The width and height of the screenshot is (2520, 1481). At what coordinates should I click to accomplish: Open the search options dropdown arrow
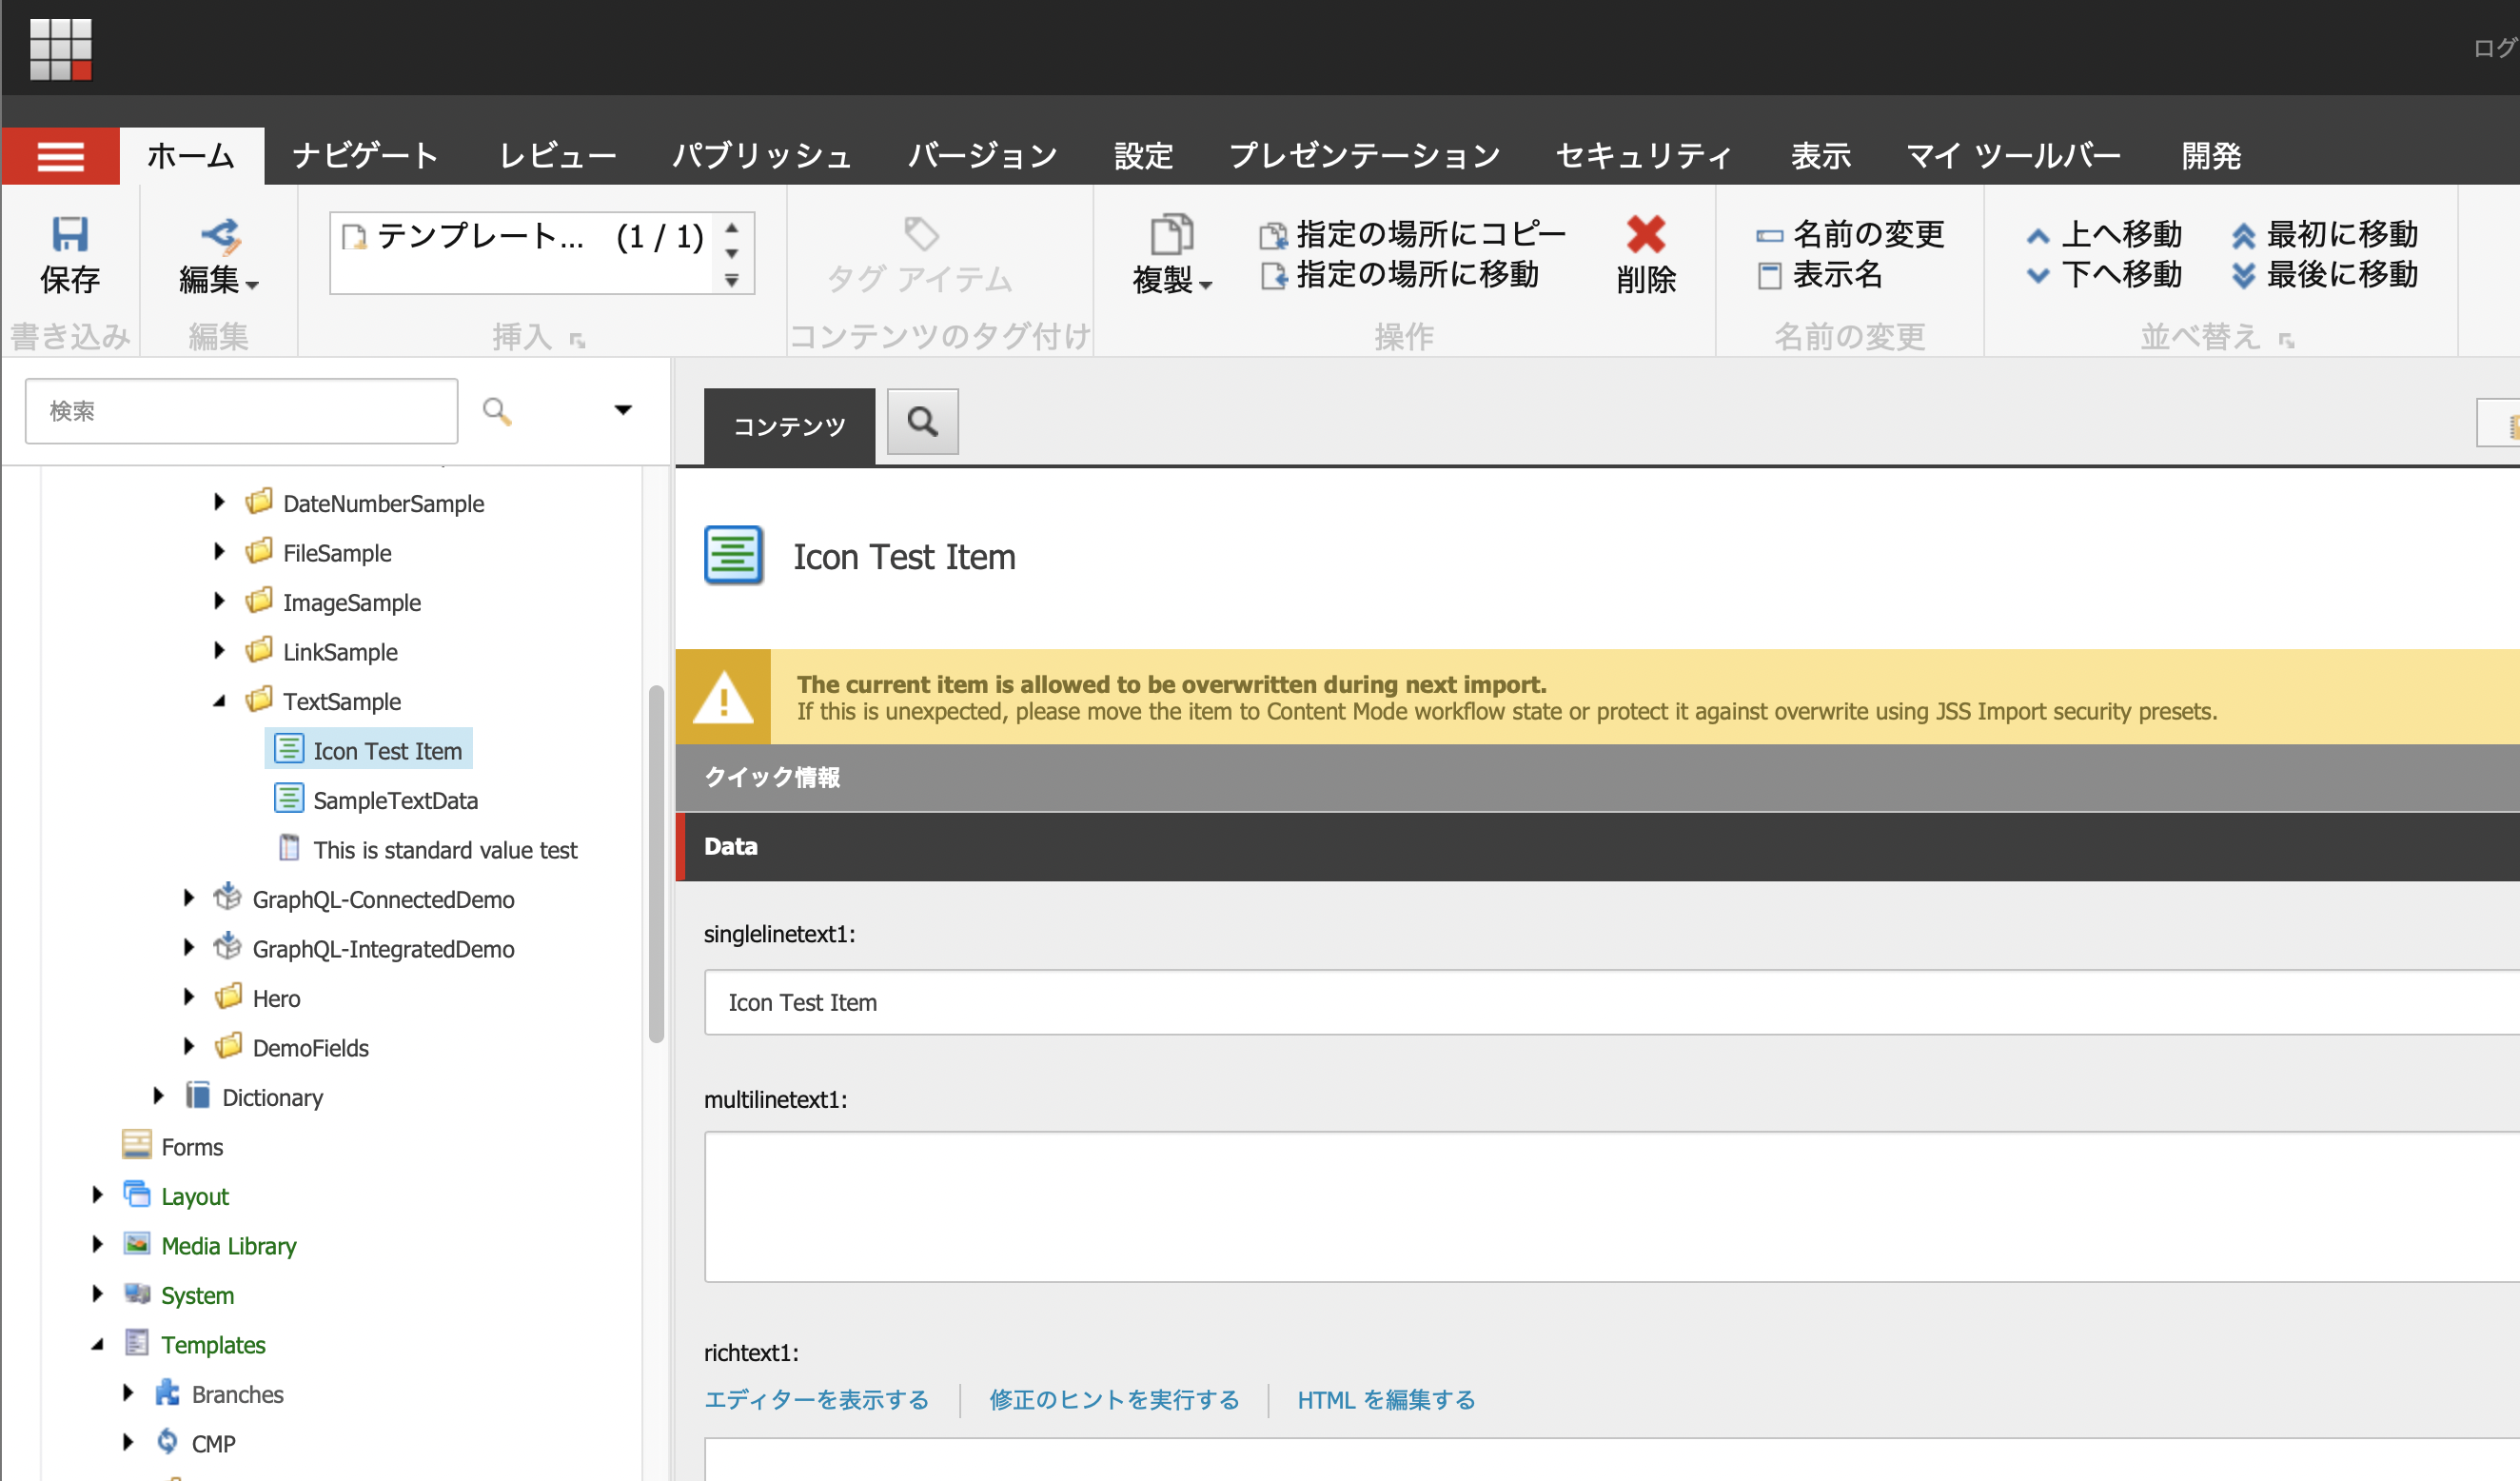pos(623,410)
